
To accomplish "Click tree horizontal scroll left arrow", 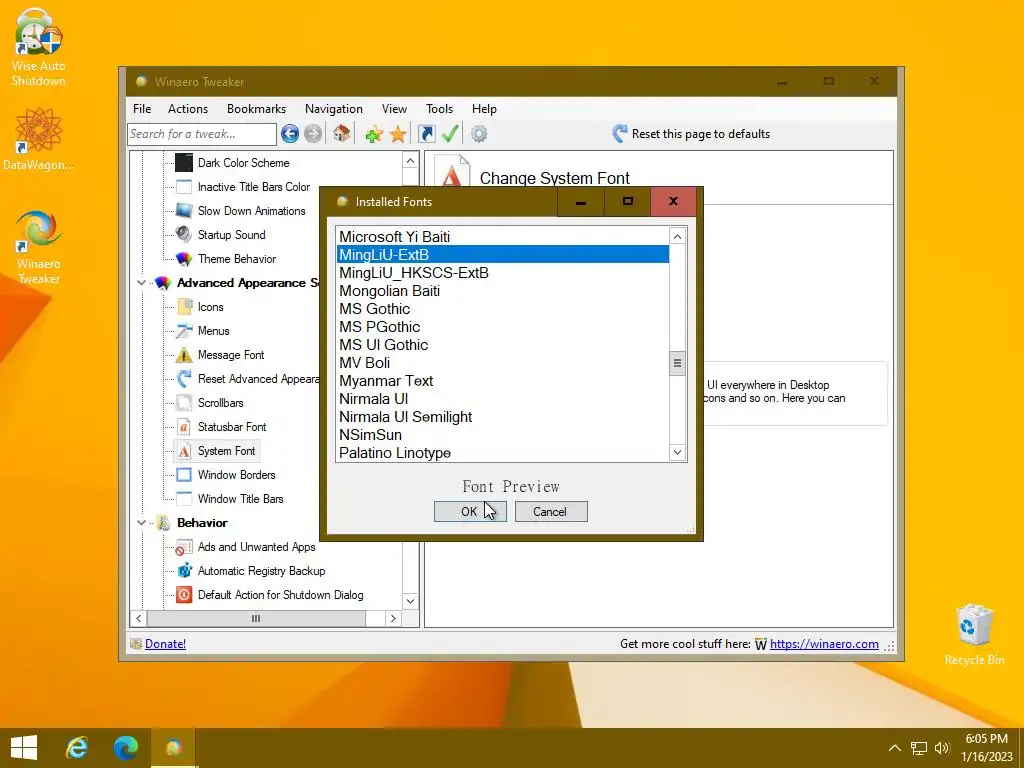I will click(x=138, y=618).
